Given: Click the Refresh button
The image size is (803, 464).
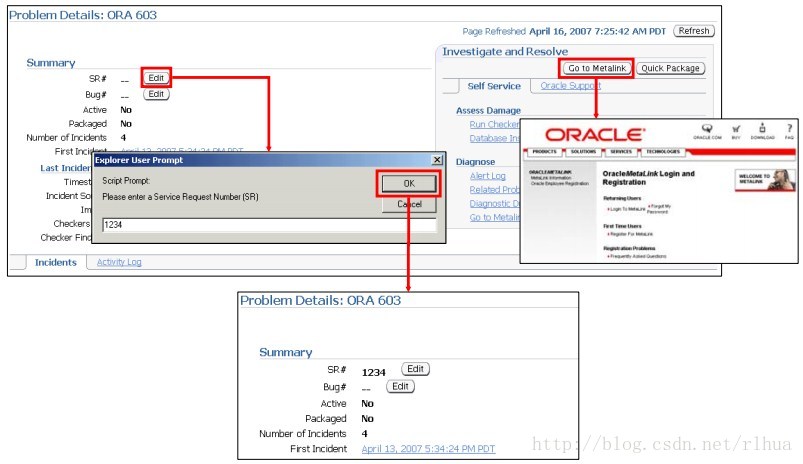Looking at the screenshot, I should (x=693, y=31).
